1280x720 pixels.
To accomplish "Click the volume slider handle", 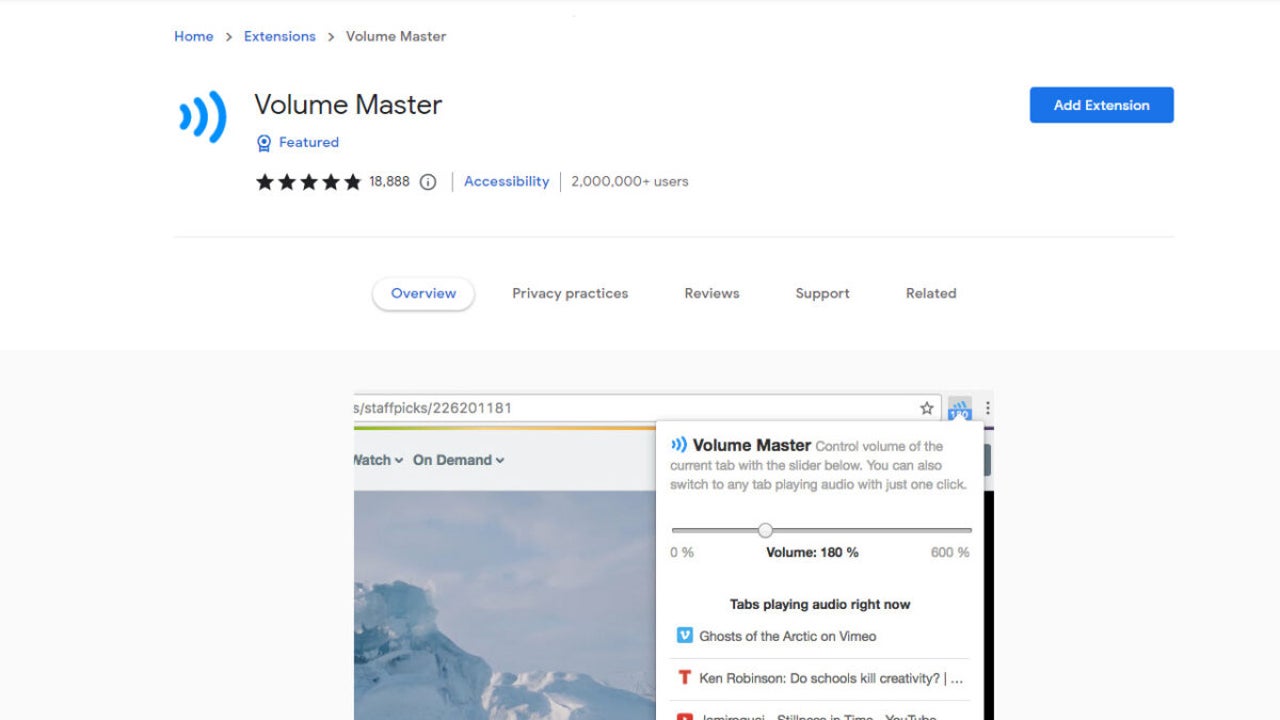I will (x=765, y=530).
